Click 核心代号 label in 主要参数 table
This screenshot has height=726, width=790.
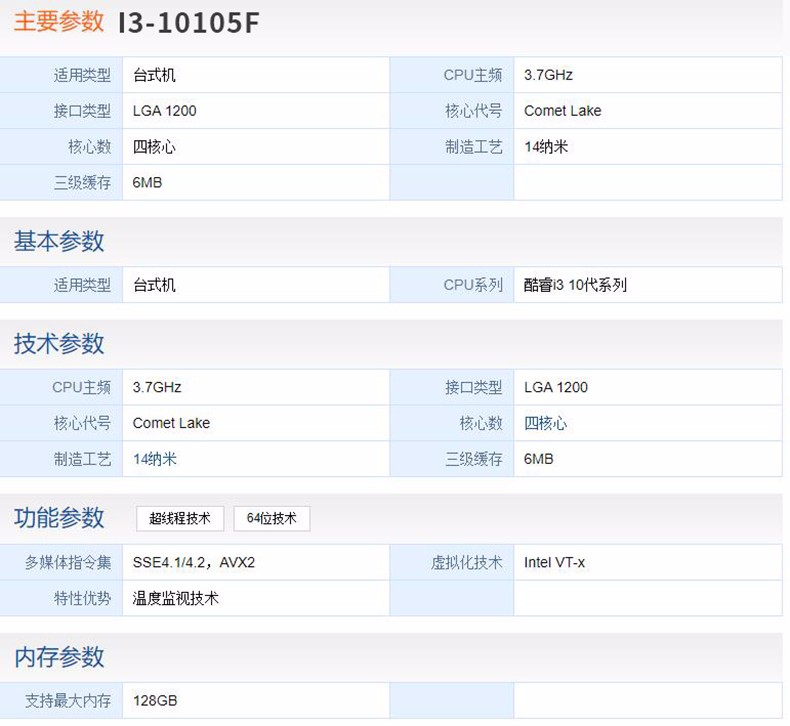point(474,111)
